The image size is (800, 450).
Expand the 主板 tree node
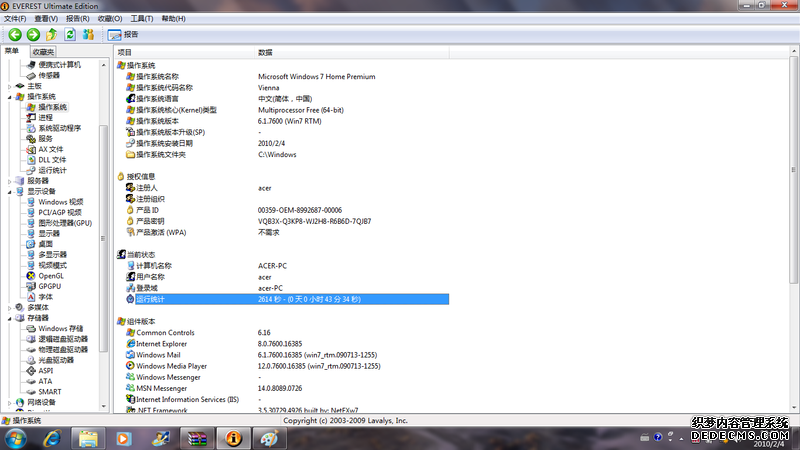(x=10, y=86)
